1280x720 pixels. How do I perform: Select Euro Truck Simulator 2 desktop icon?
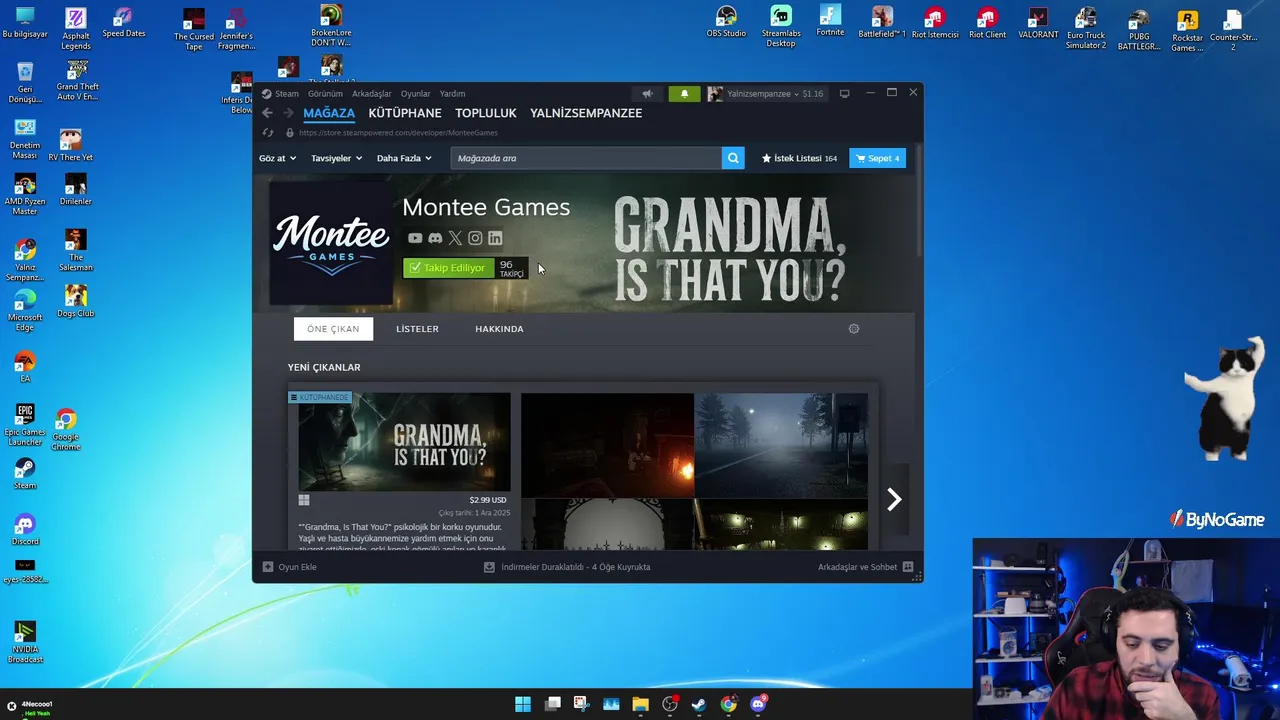1086,27
